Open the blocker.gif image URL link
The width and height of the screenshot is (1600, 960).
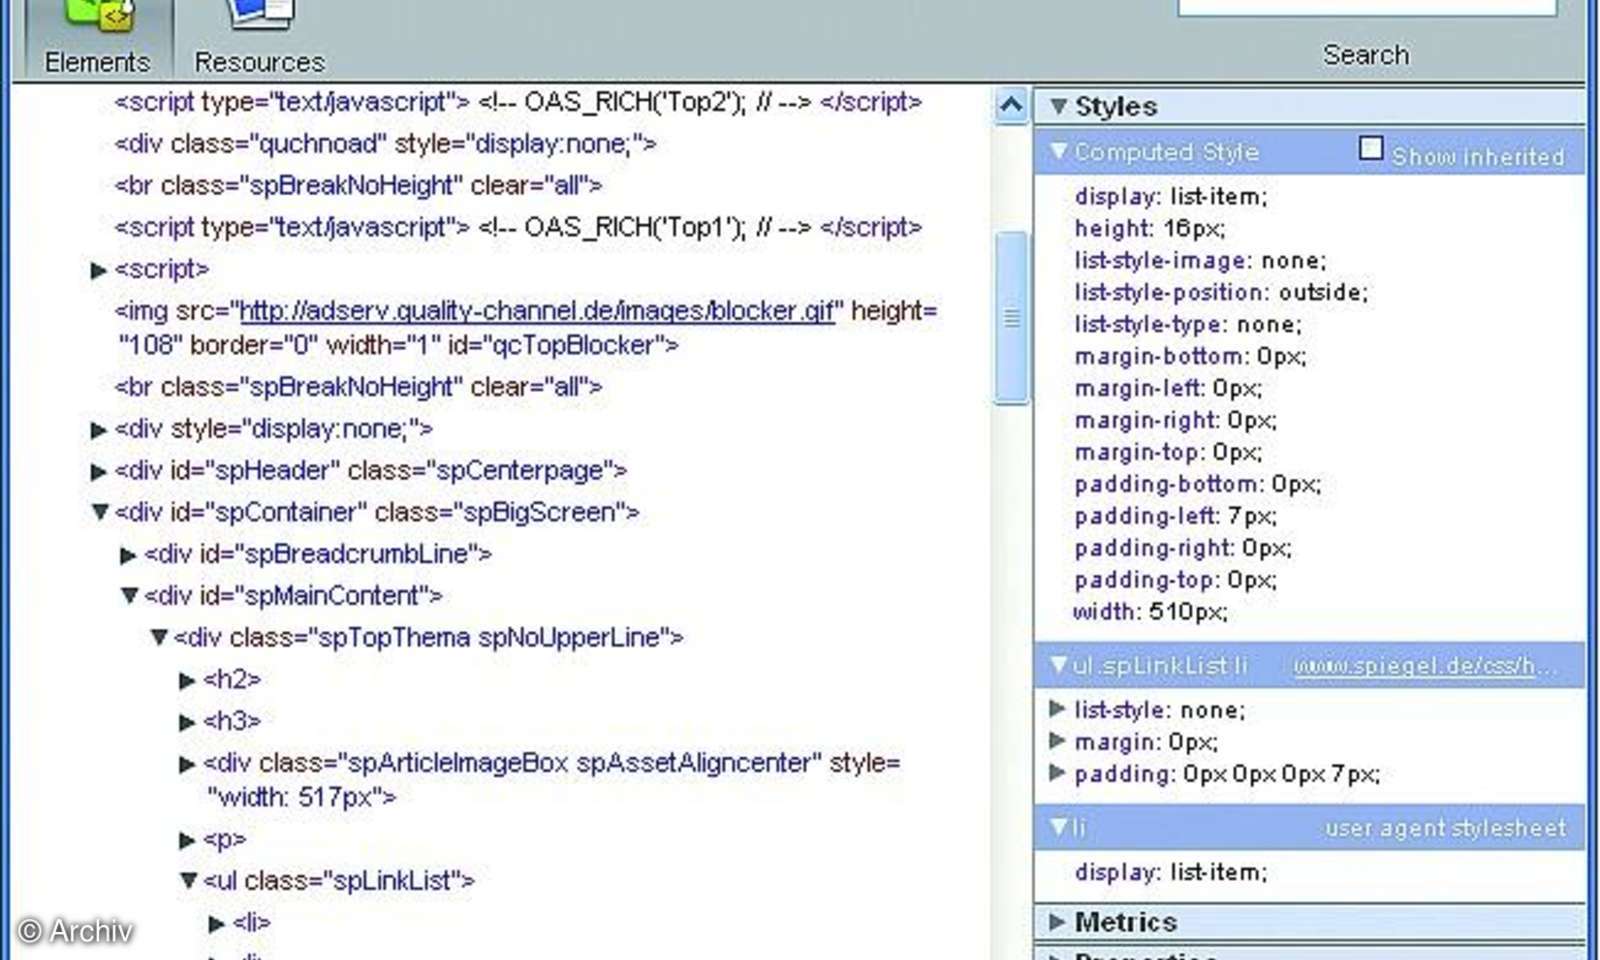(x=536, y=311)
